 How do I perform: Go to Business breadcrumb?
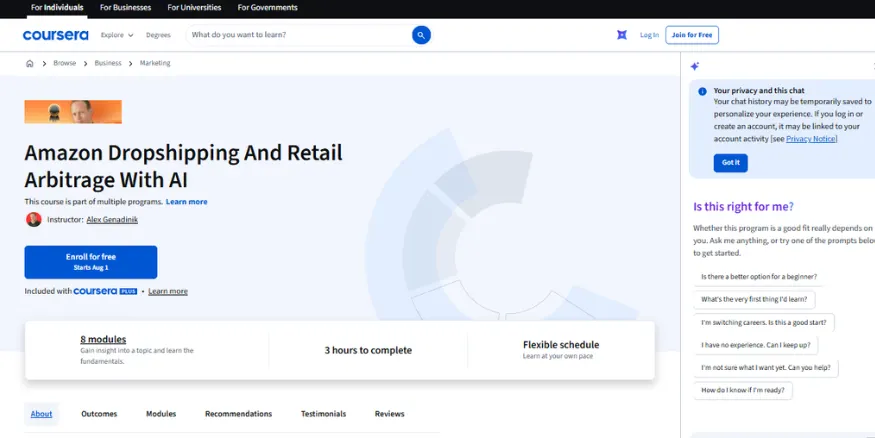coord(108,64)
